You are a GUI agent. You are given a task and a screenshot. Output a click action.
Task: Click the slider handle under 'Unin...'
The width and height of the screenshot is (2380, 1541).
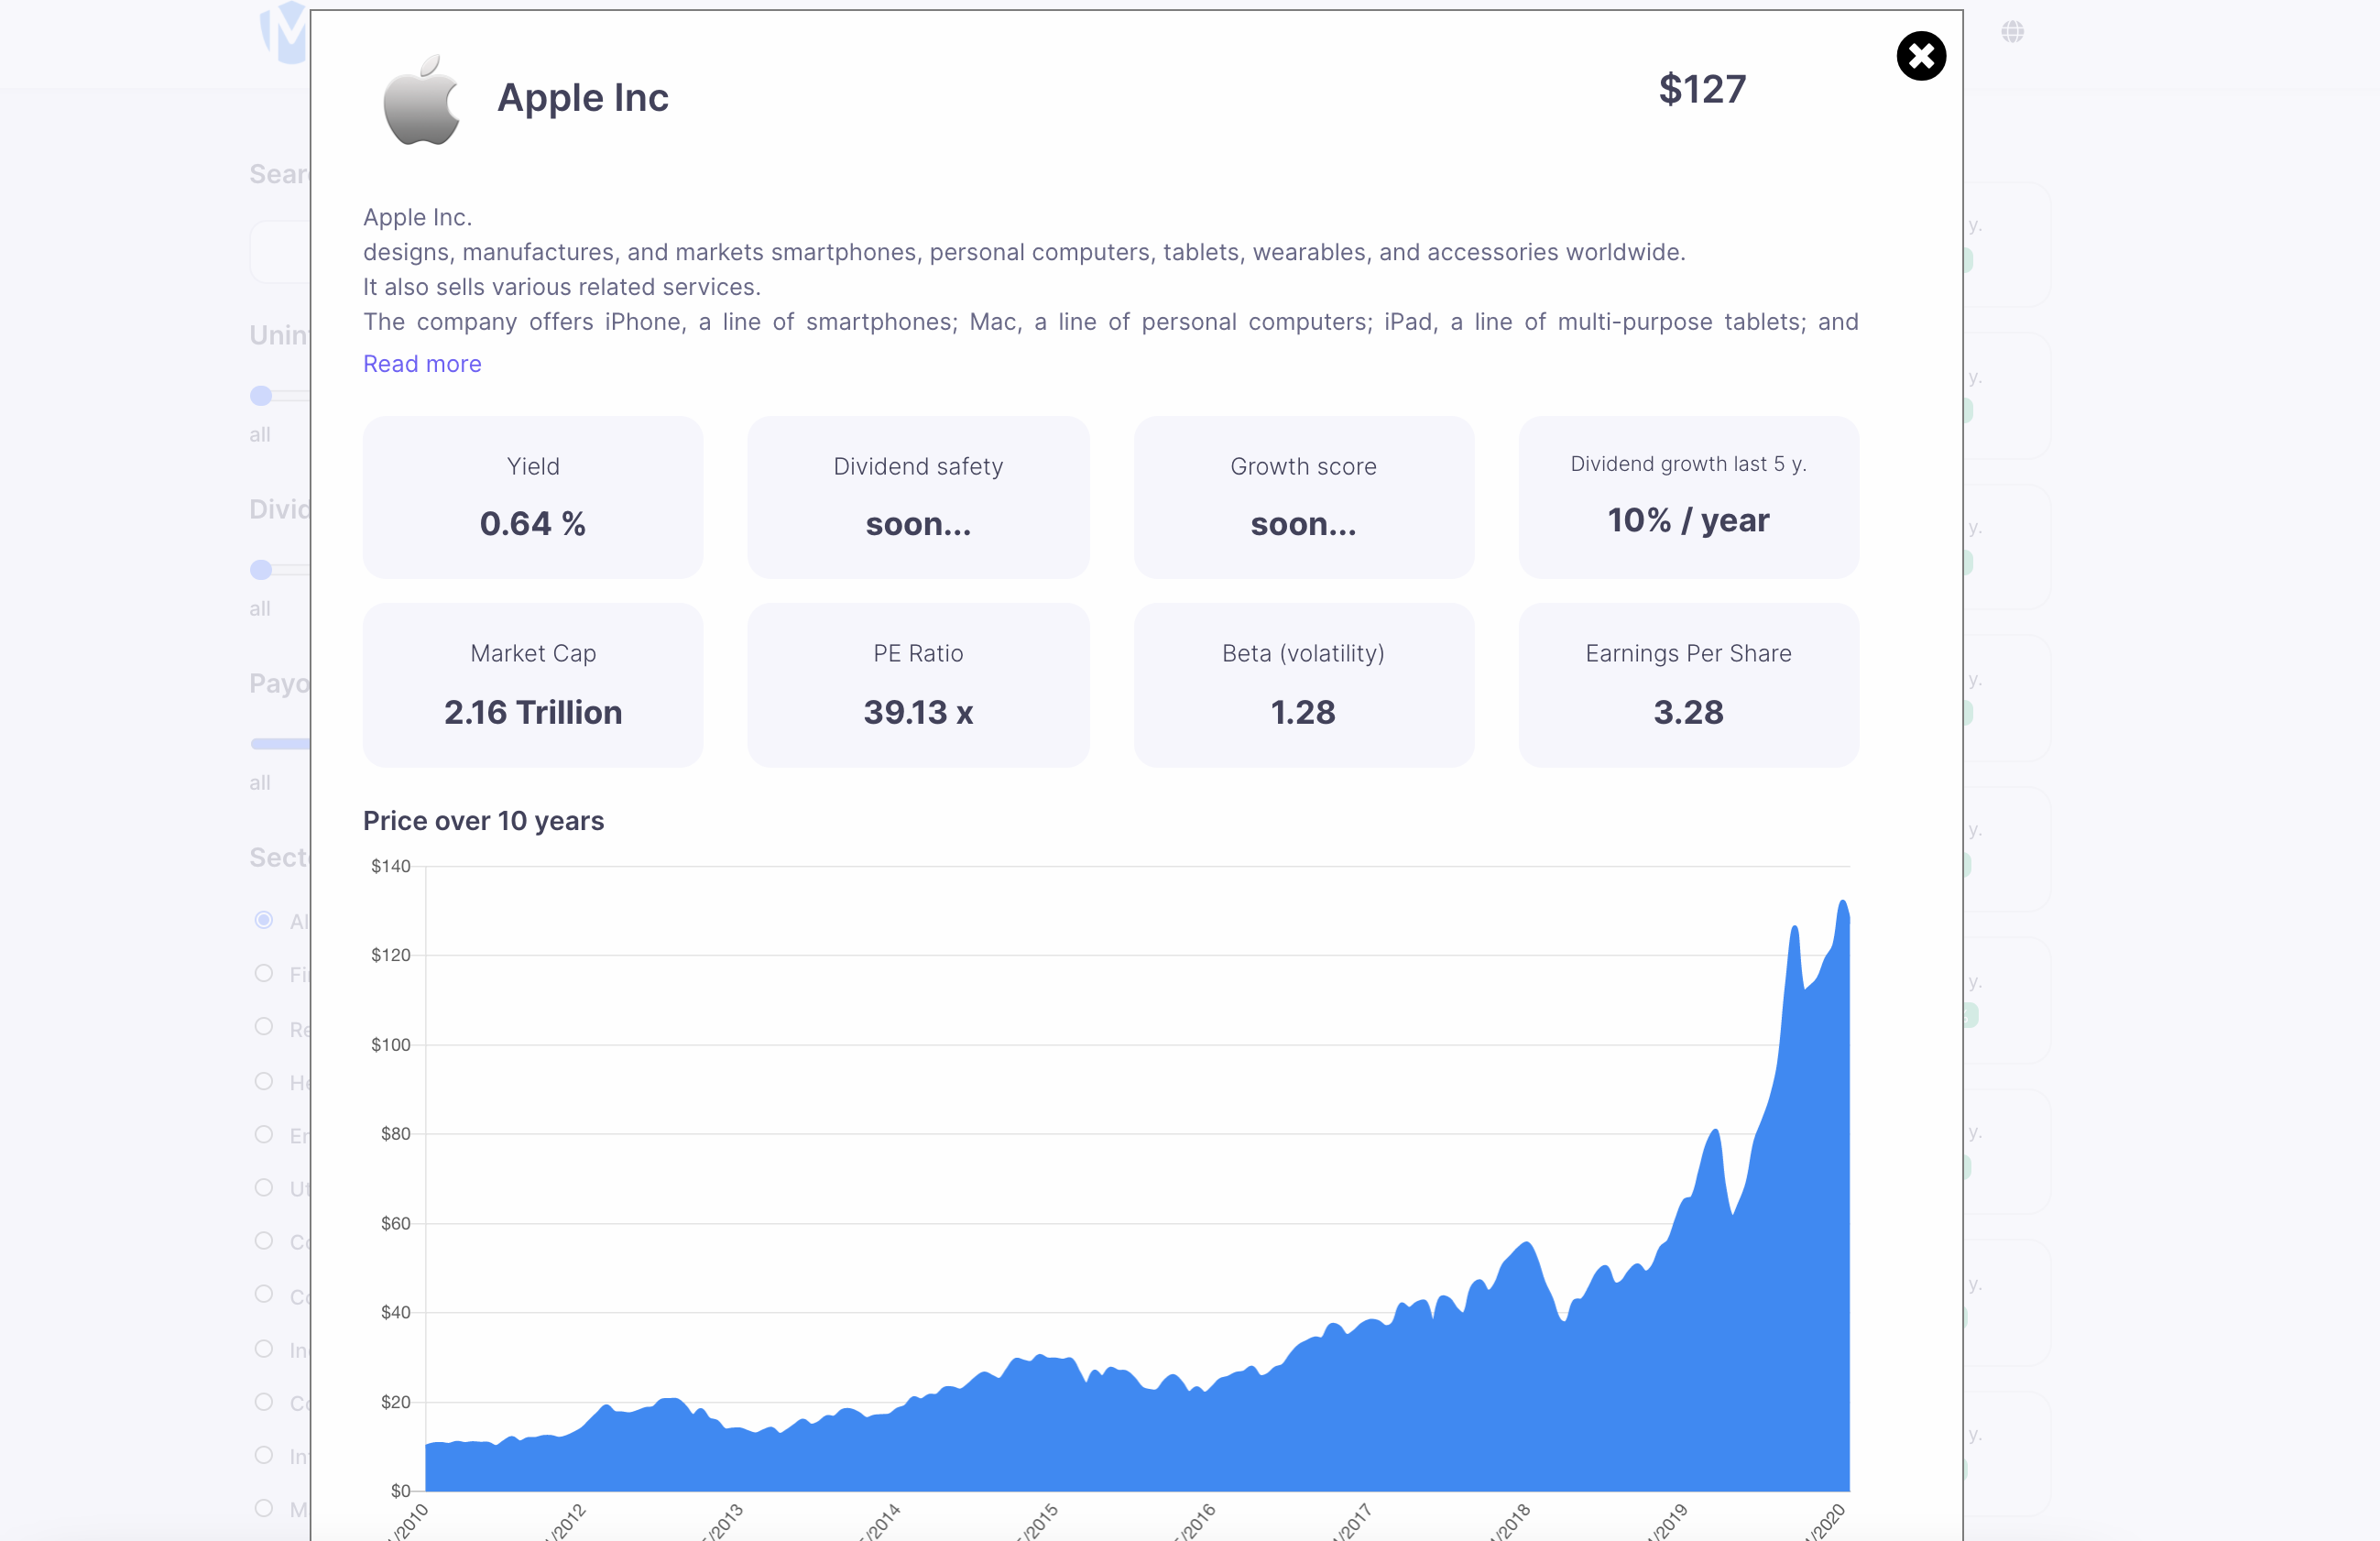pyautogui.click(x=261, y=396)
